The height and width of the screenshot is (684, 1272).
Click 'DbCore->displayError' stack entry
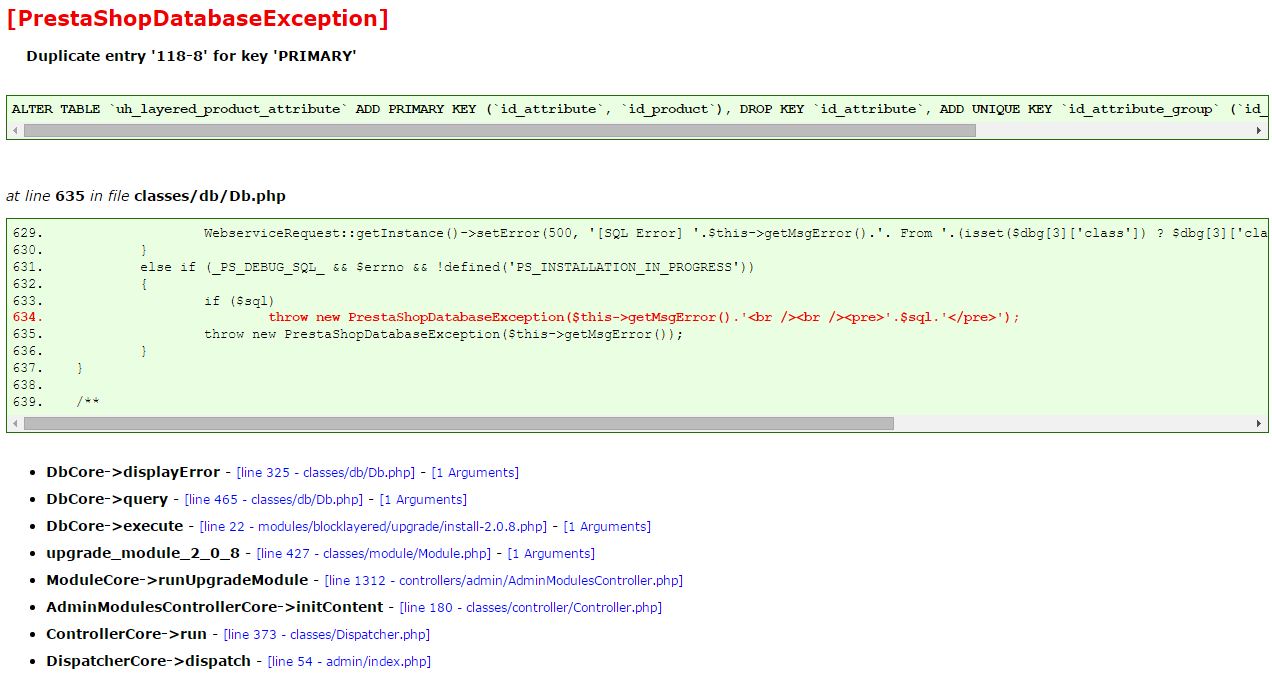tap(133, 473)
